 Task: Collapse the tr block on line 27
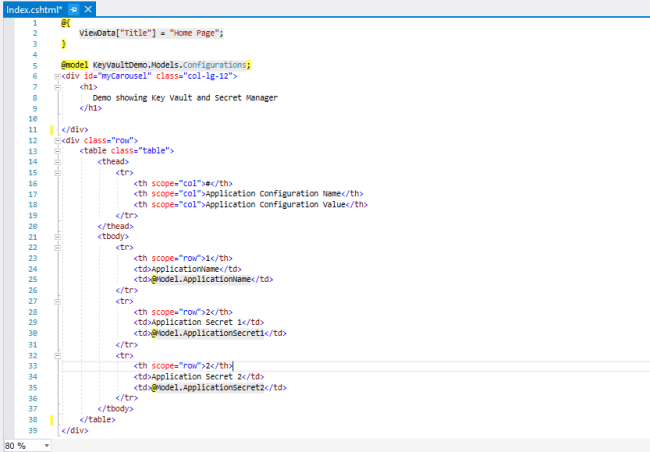coord(58,301)
